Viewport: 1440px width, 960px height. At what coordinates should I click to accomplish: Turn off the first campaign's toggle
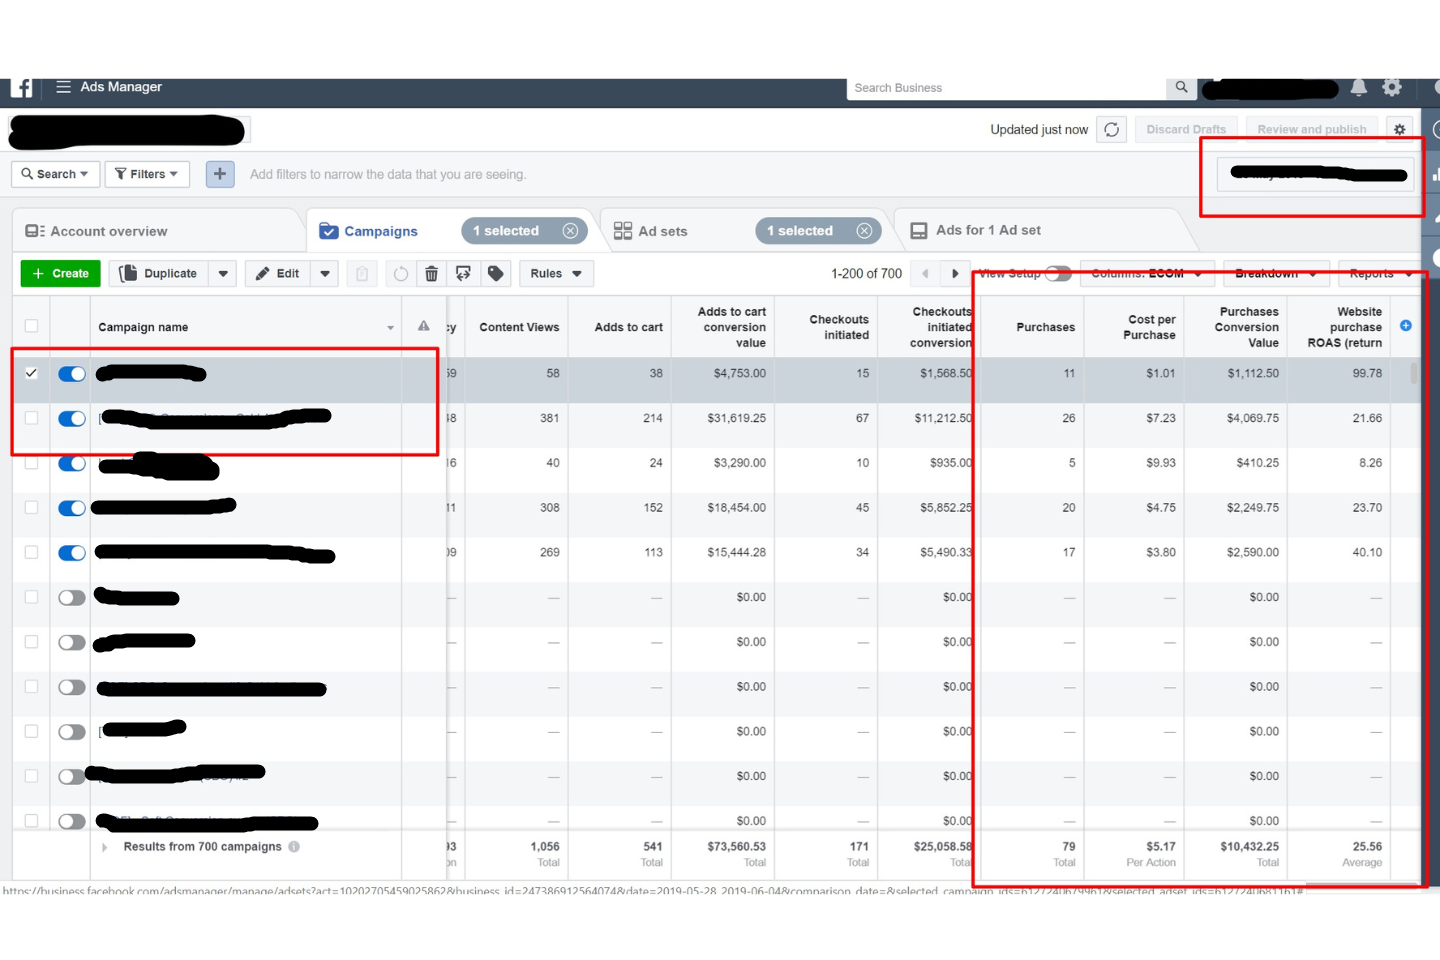tap(72, 374)
